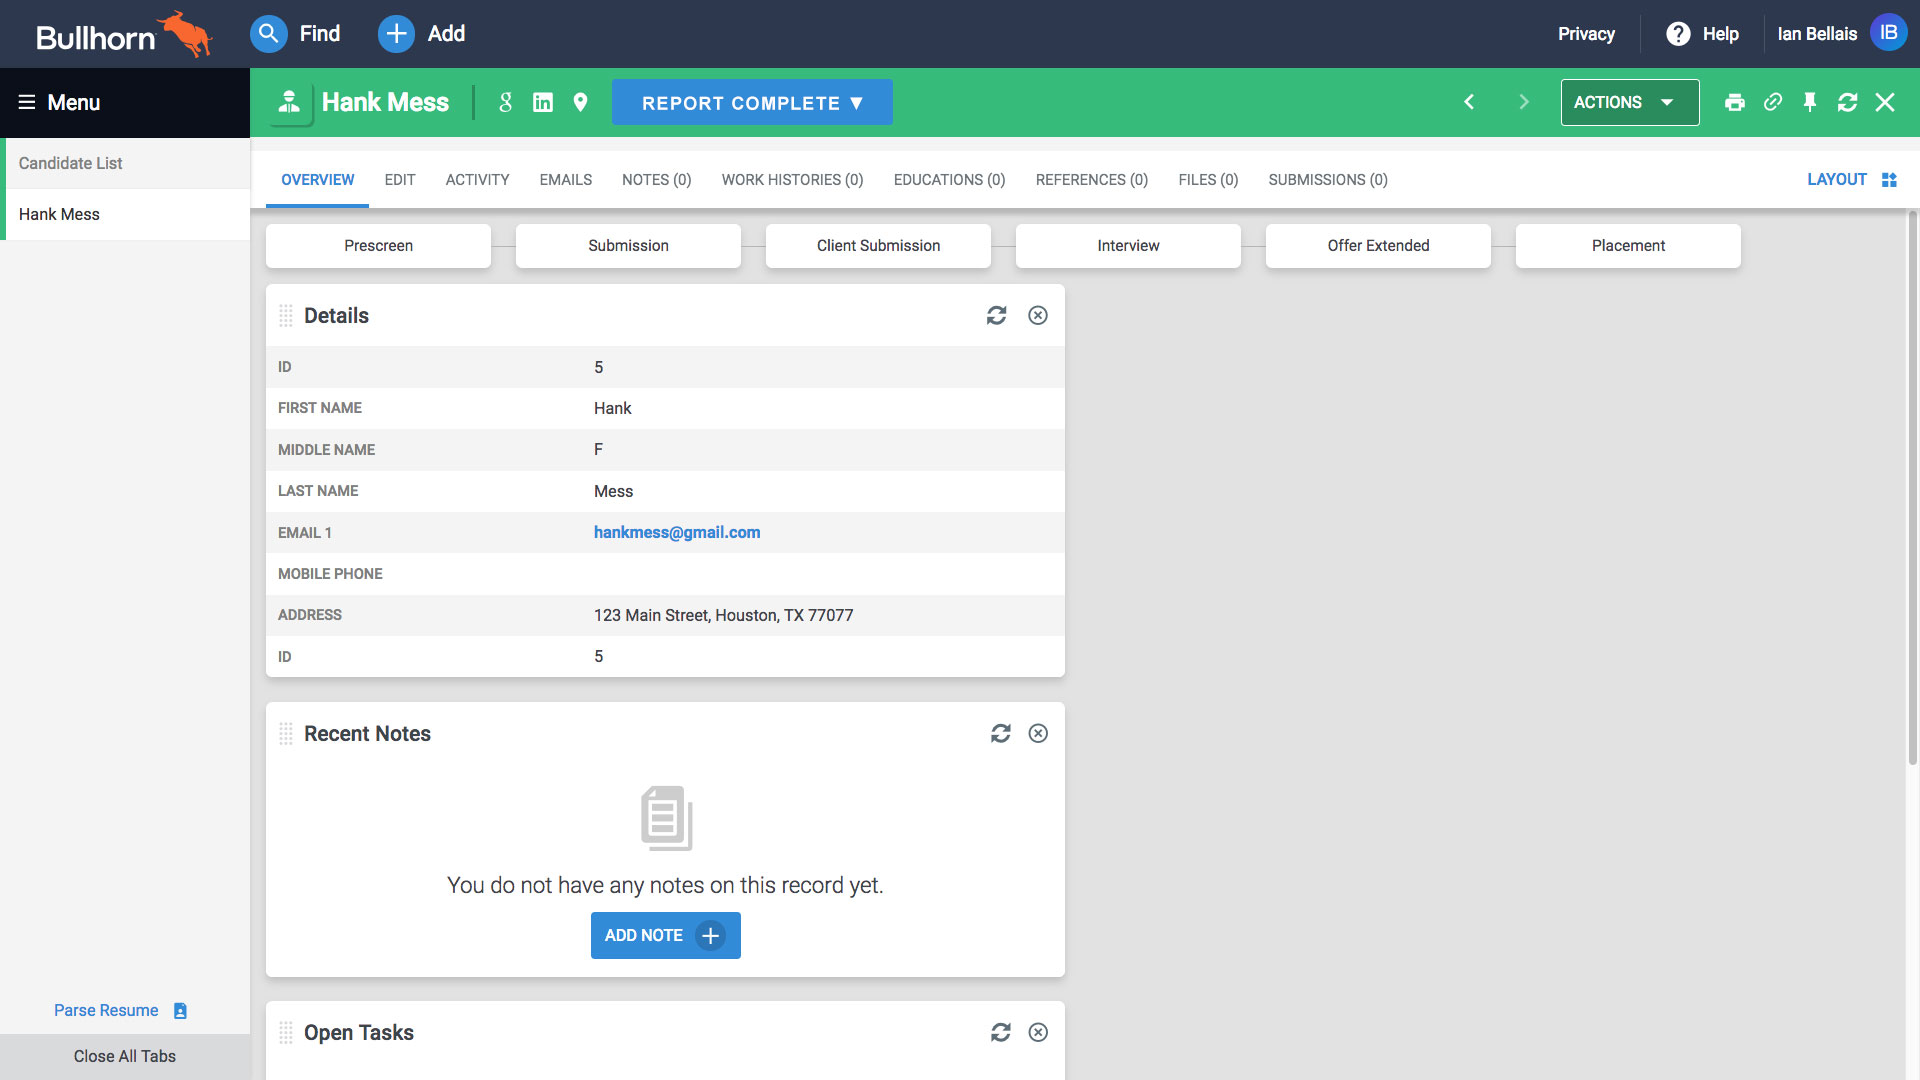Click the Google search icon beside Hank Mess
1920x1080 pixels.
click(505, 102)
